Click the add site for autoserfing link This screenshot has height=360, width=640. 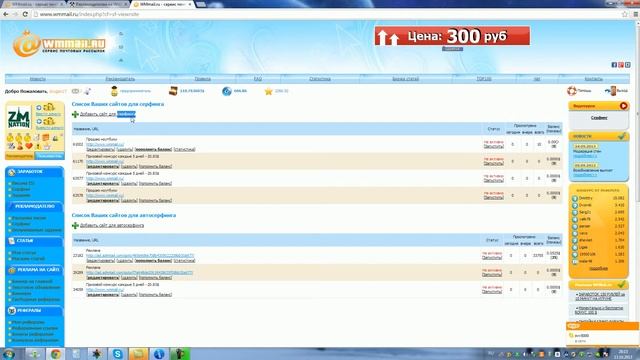[x=112, y=225]
